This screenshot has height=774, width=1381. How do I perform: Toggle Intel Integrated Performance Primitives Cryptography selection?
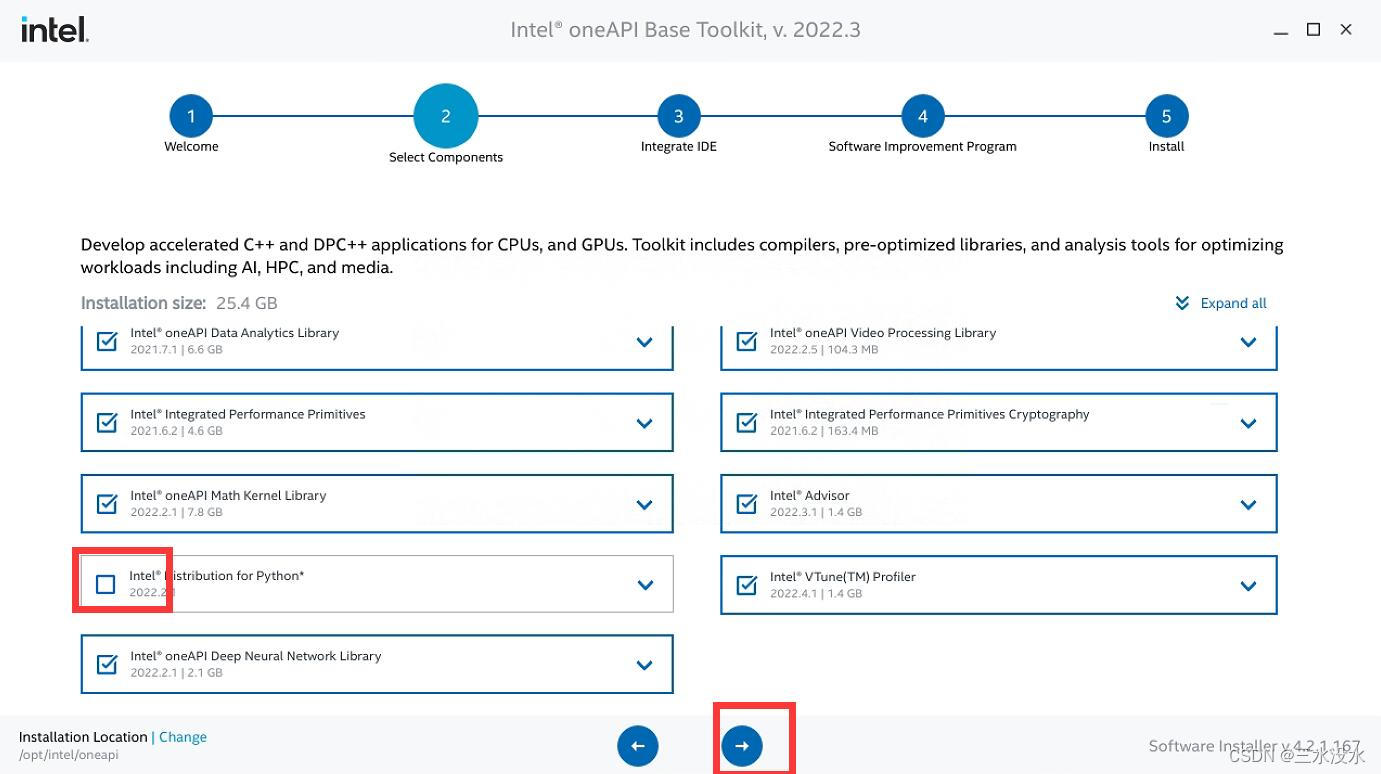coord(746,422)
